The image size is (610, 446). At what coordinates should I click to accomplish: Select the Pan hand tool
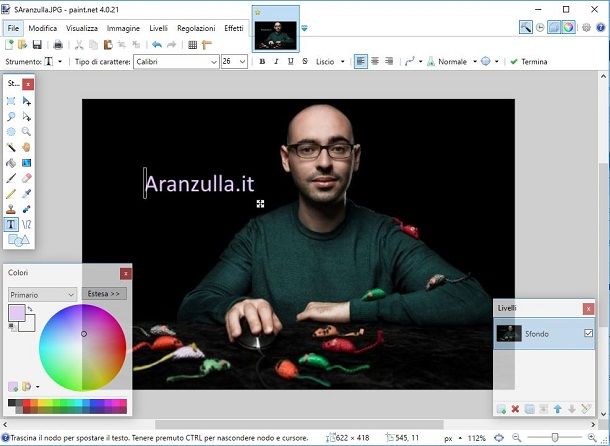[x=26, y=147]
